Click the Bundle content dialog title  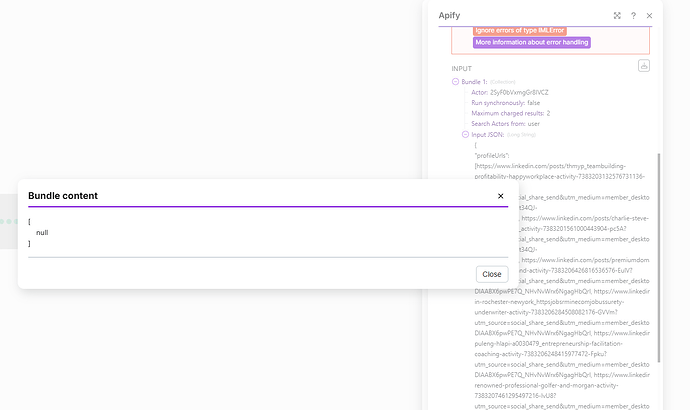(63, 196)
